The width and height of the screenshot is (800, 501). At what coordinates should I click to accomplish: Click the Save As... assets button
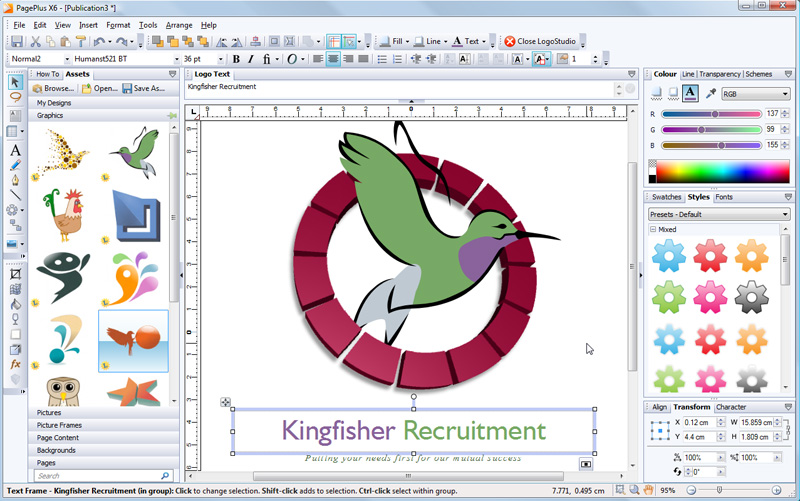[143, 88]
